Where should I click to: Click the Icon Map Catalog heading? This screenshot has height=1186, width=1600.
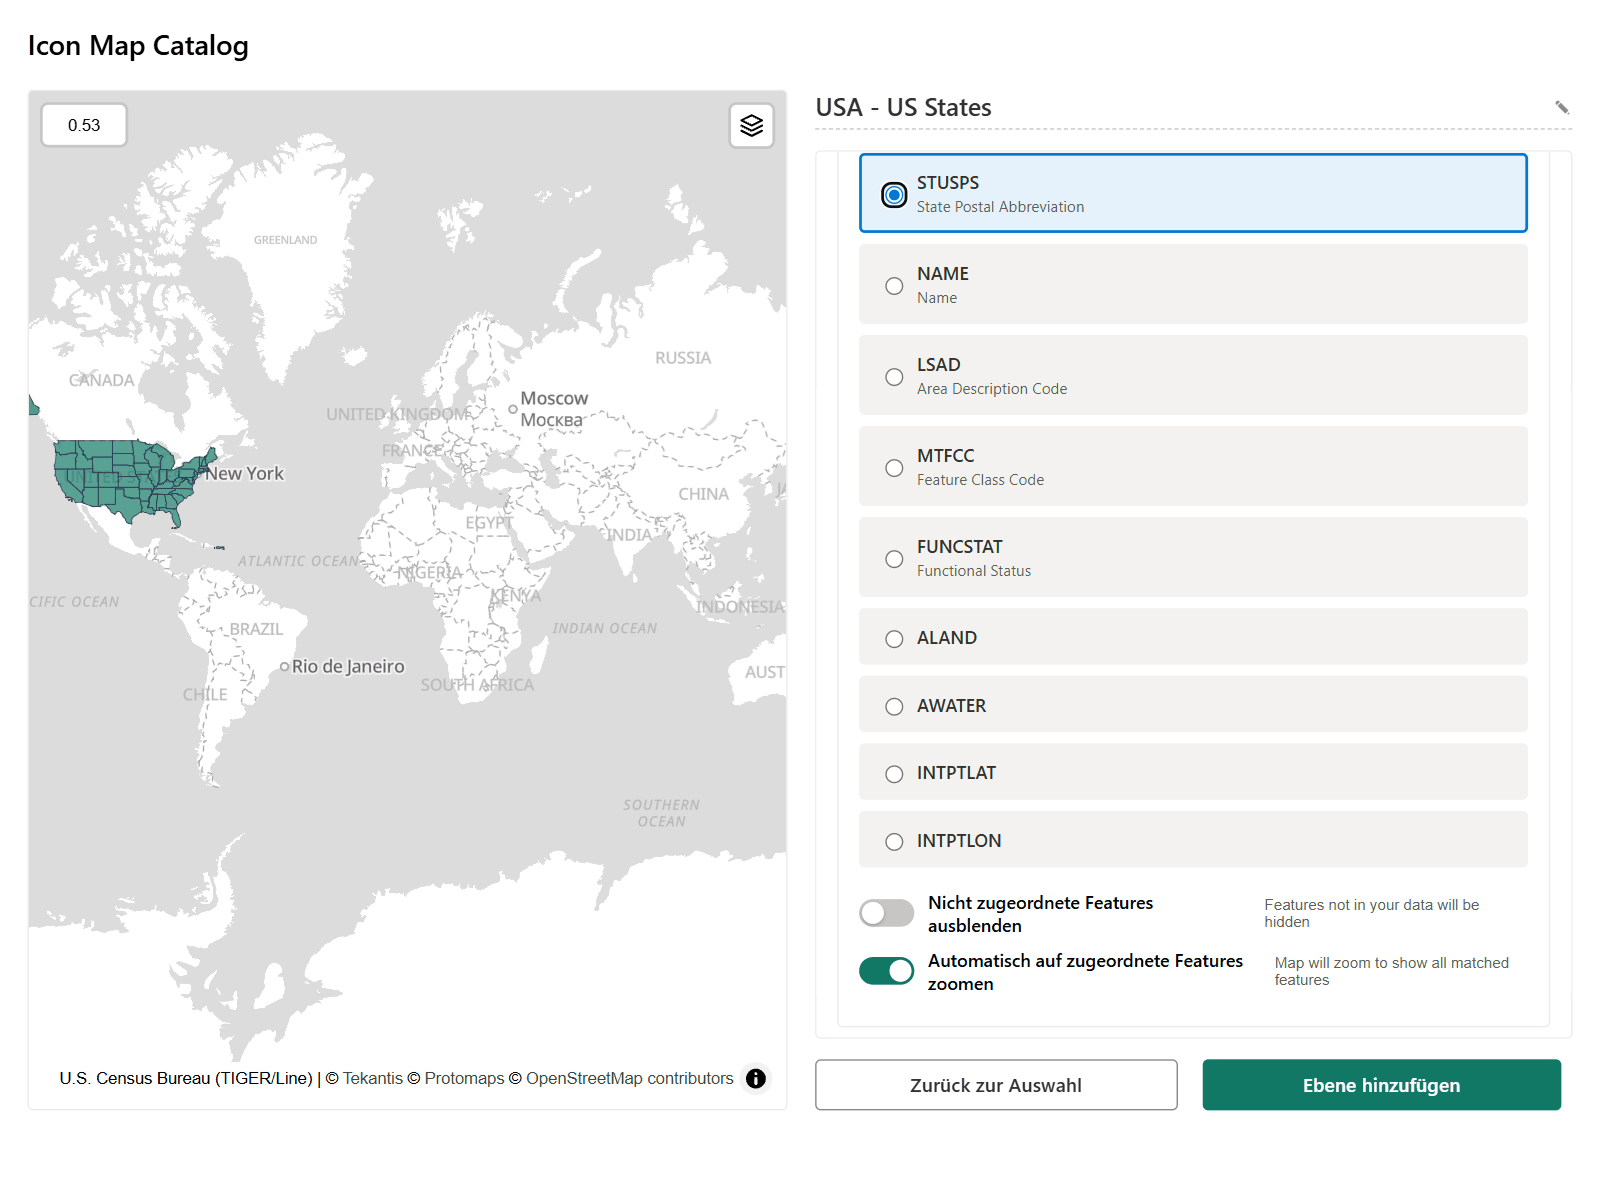[x=138, y=46]
